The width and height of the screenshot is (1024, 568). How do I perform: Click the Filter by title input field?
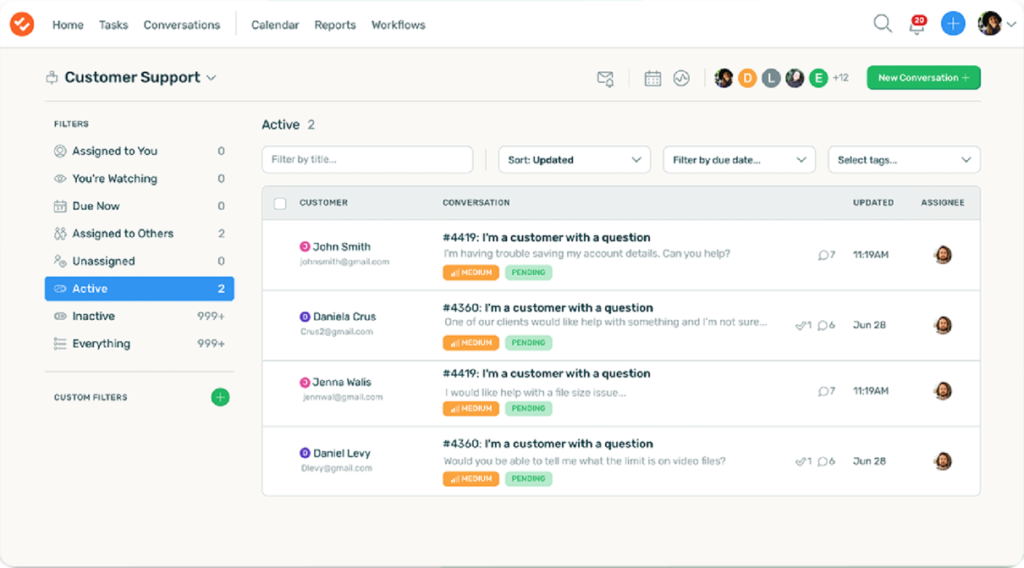(367, 160)
